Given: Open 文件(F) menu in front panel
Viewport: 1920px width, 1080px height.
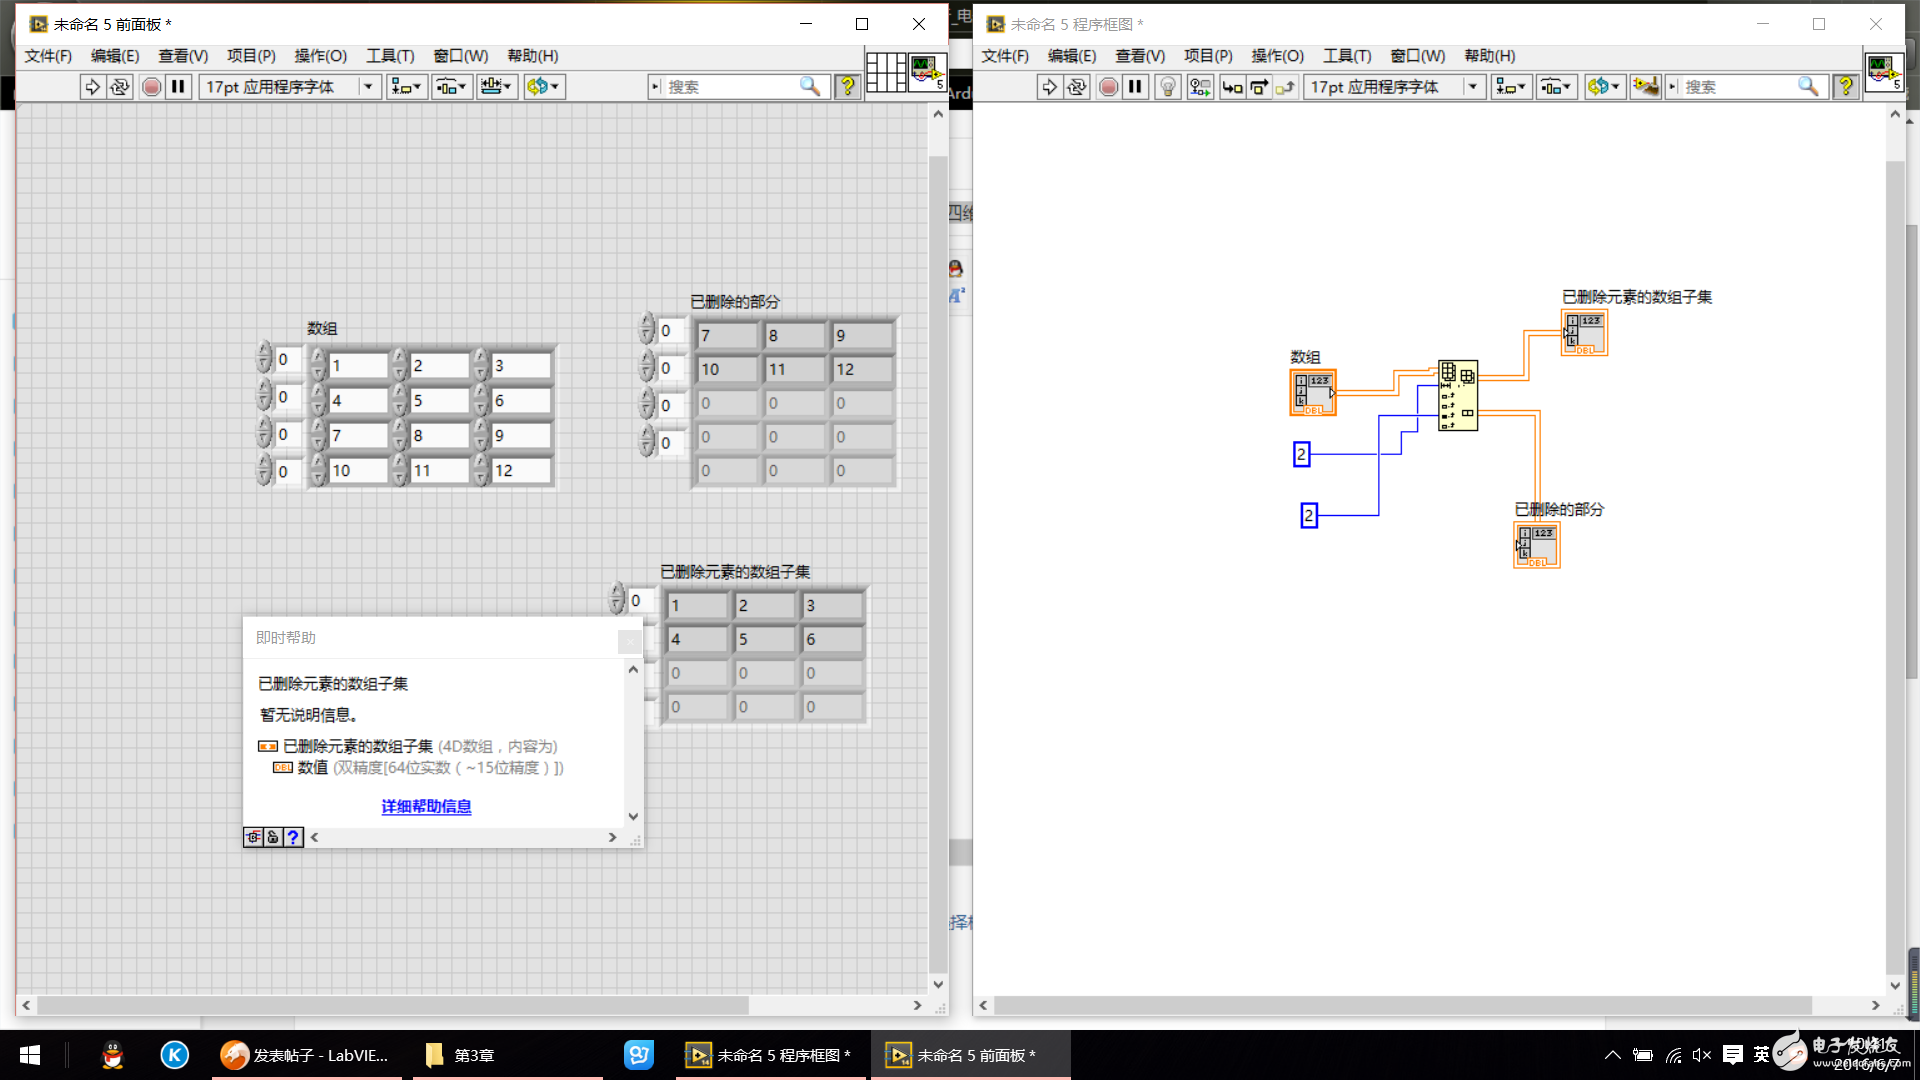Looking at the screenshot, I should tap(48, 56).
